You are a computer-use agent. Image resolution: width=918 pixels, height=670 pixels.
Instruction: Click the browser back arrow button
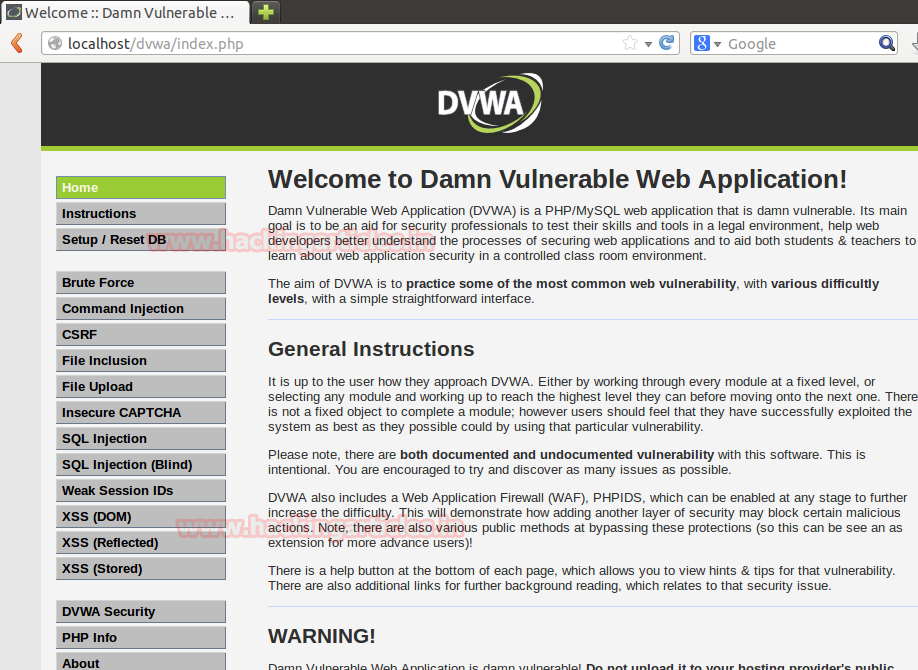(17, 43)
